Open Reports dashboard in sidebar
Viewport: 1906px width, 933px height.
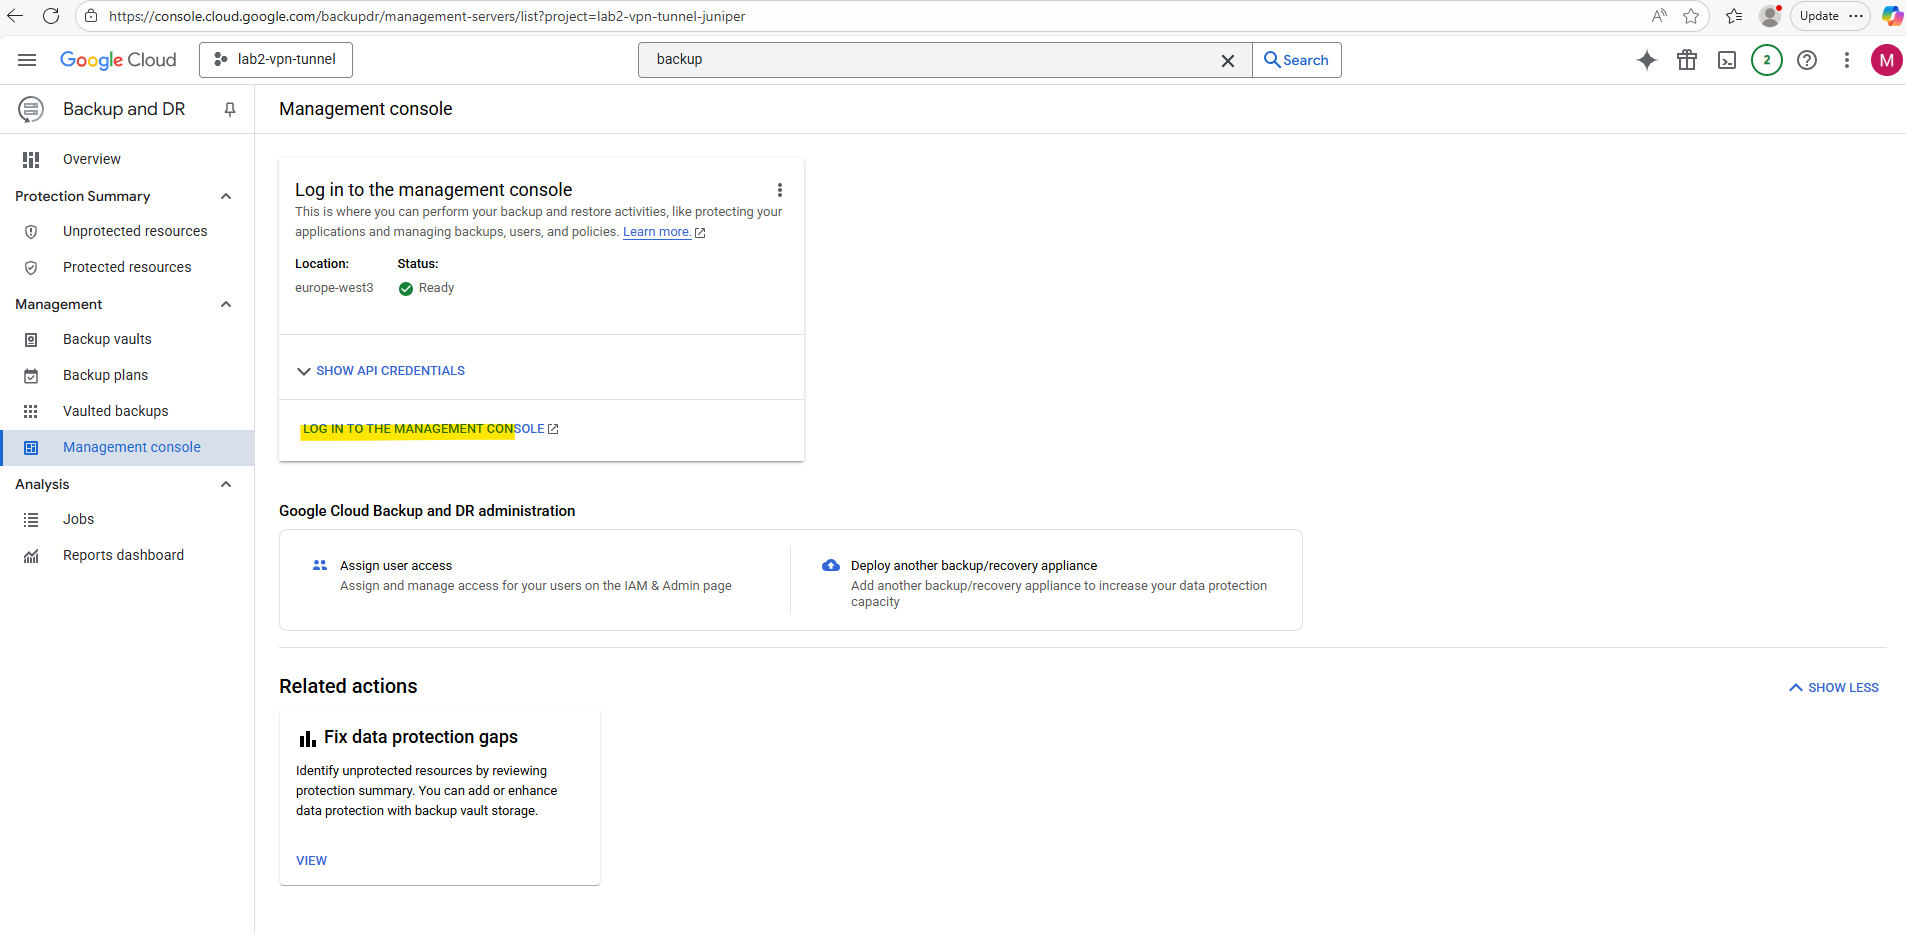(123, 555)
